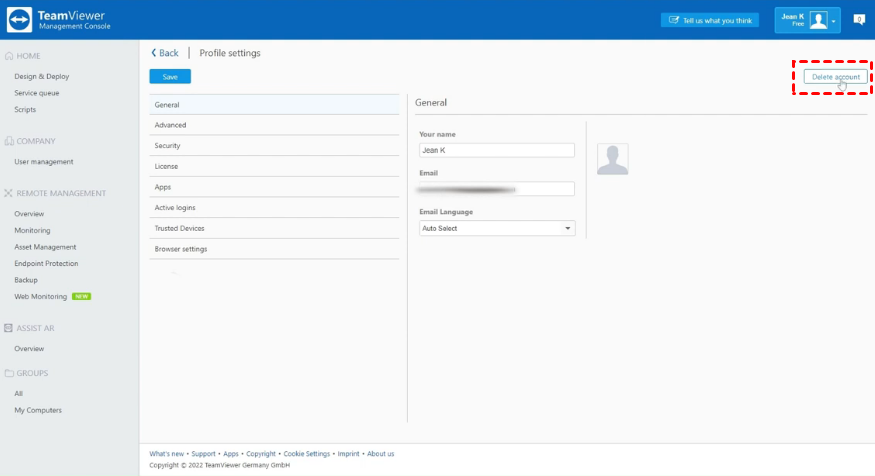Click the TeamViewer logo icon
Viewport: 875px width, 476px height.
20,20
